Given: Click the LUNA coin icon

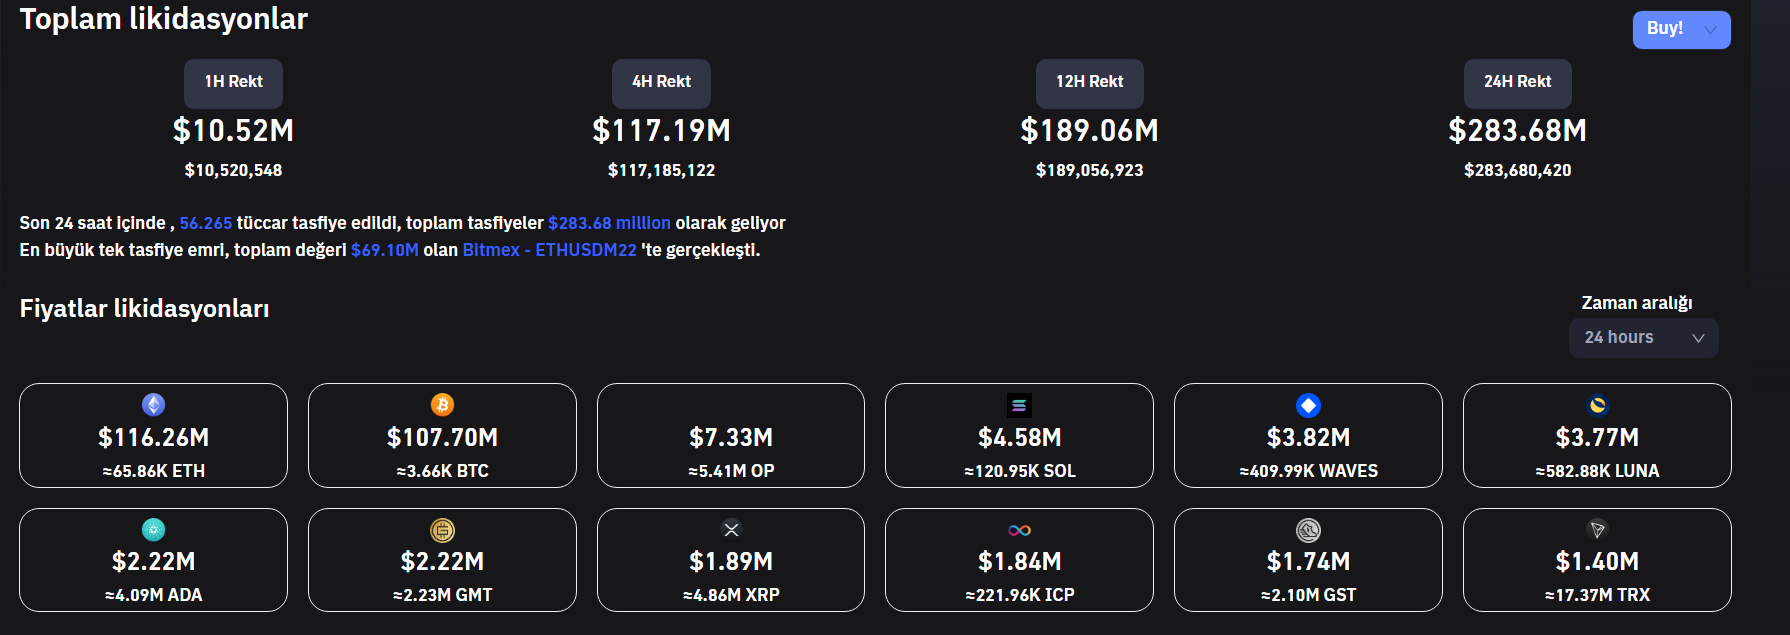Looking at the screenshot, I should pyautogui.click(x=1597, y=405).
